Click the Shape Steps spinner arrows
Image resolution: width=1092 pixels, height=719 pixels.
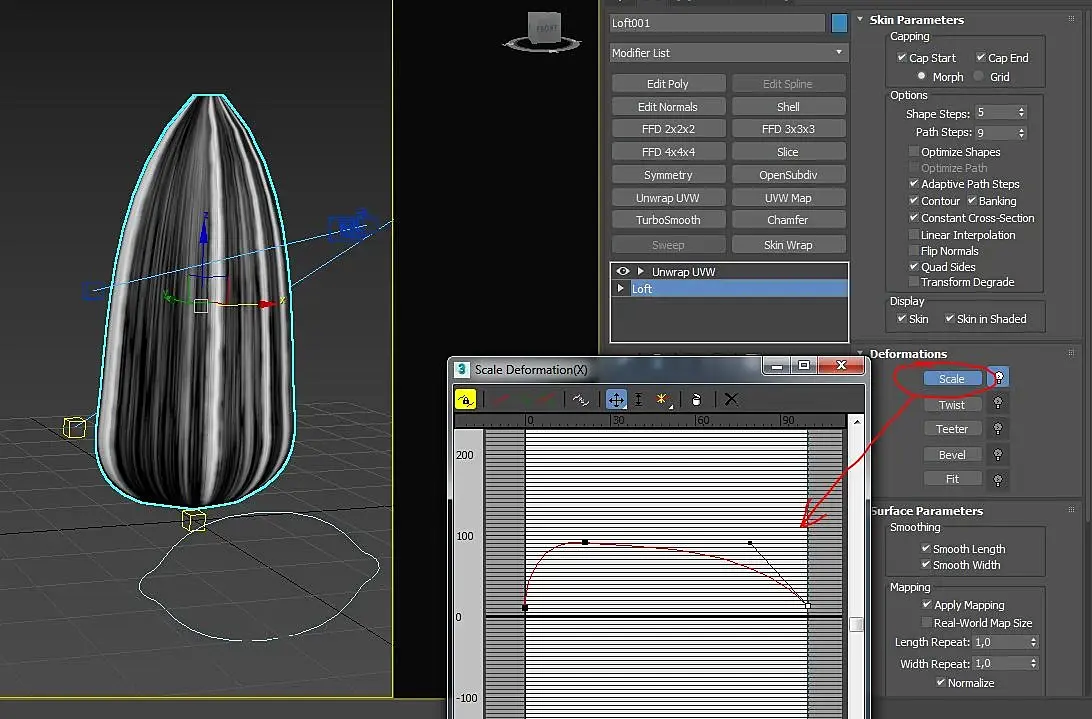(x=1021, y=114)
